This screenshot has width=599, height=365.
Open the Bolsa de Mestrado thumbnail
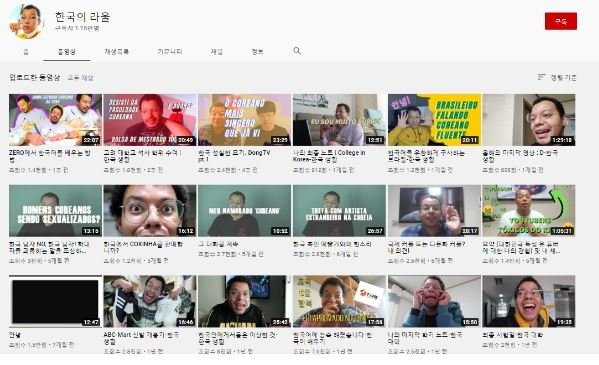[x=150, y=120]
